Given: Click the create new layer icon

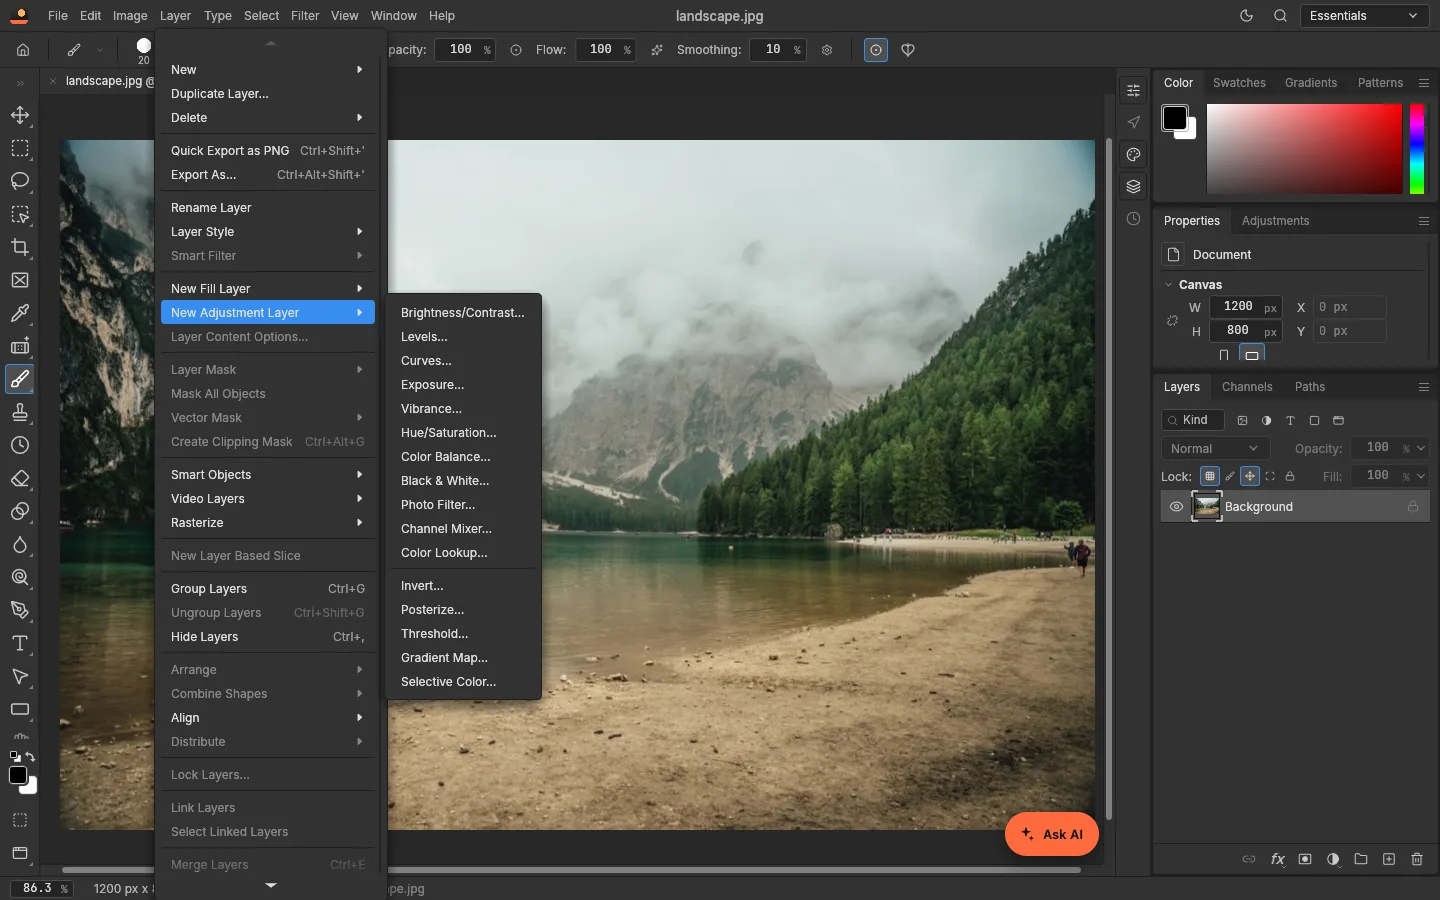Looking at the screenshot, I should coord(1389,859).
